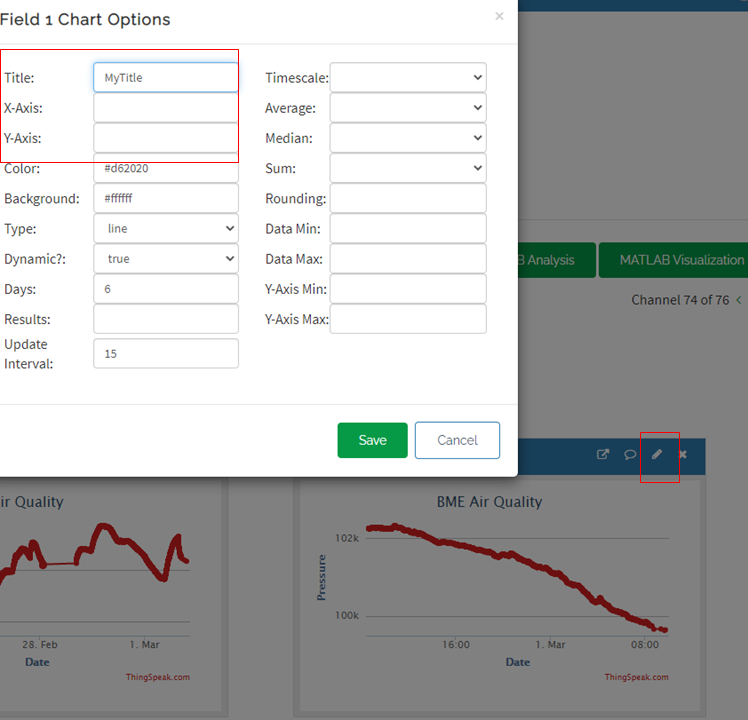Open ThingSpeak.com link under Pressure chart
Viewport: 748px width, 720px height.
636,677
